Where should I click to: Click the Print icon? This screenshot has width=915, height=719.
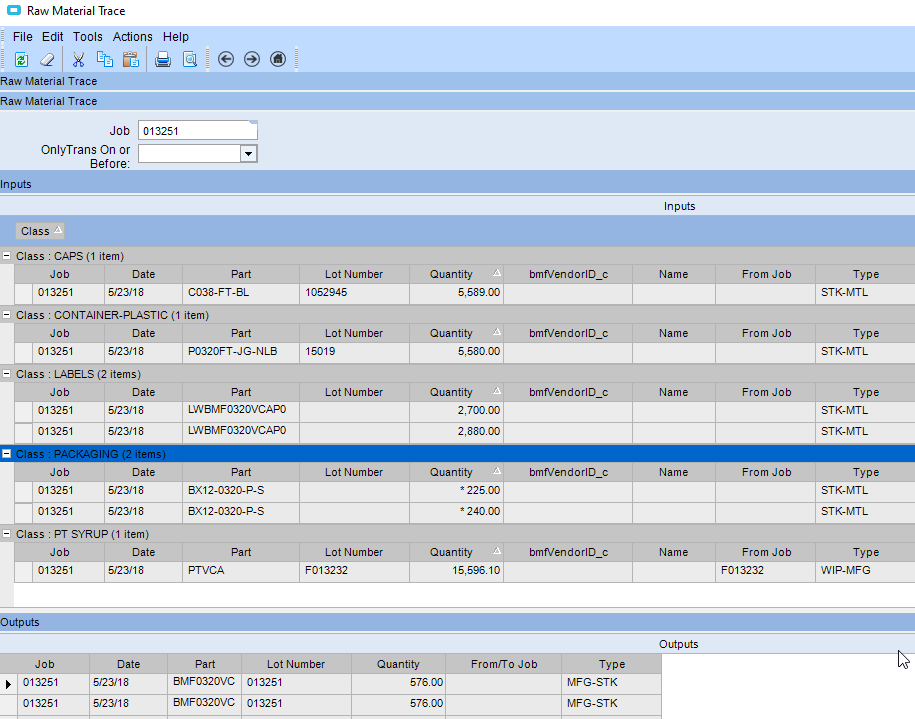pos(163,59)
